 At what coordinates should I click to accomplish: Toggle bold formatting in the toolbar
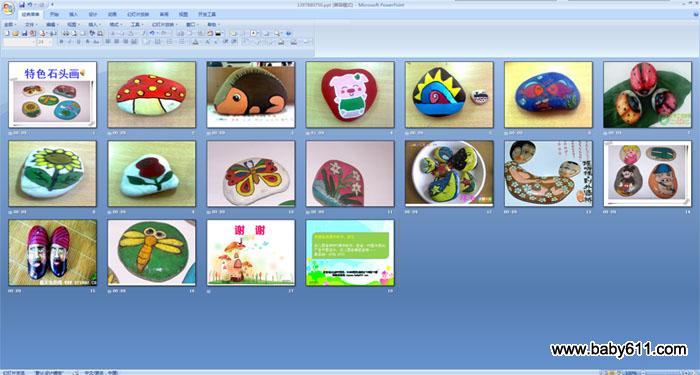[61, 42]
